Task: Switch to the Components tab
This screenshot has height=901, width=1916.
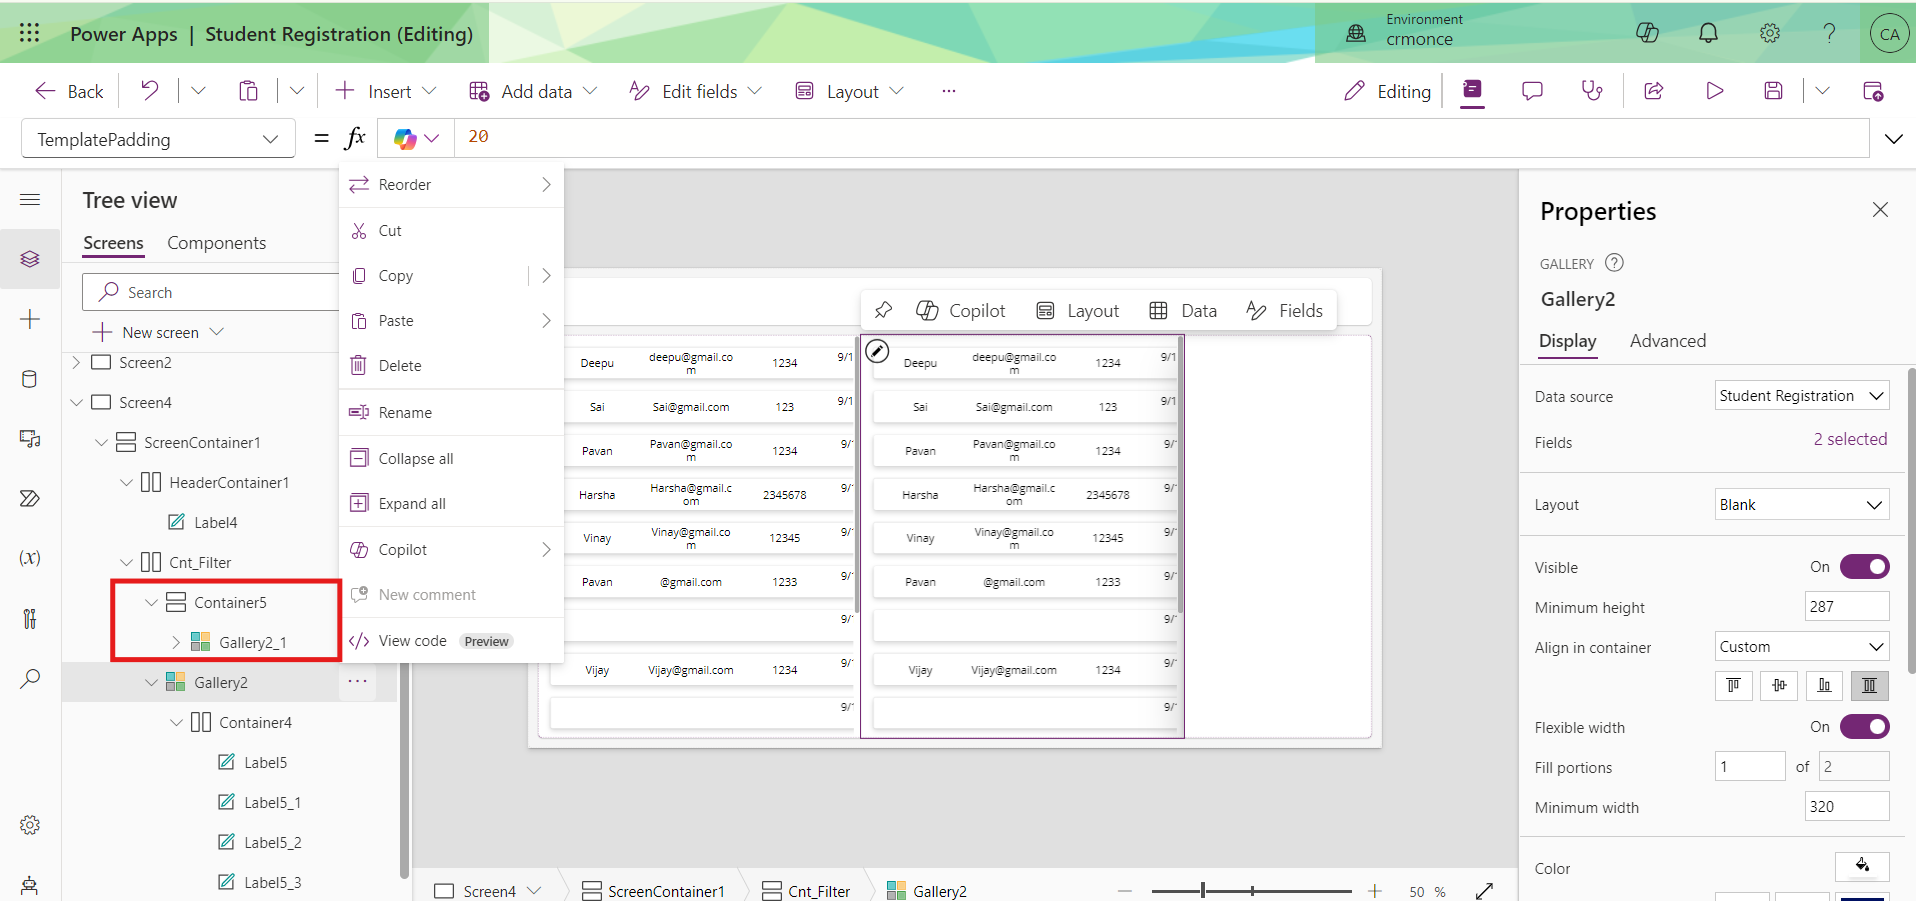Action: coord(216,243)
